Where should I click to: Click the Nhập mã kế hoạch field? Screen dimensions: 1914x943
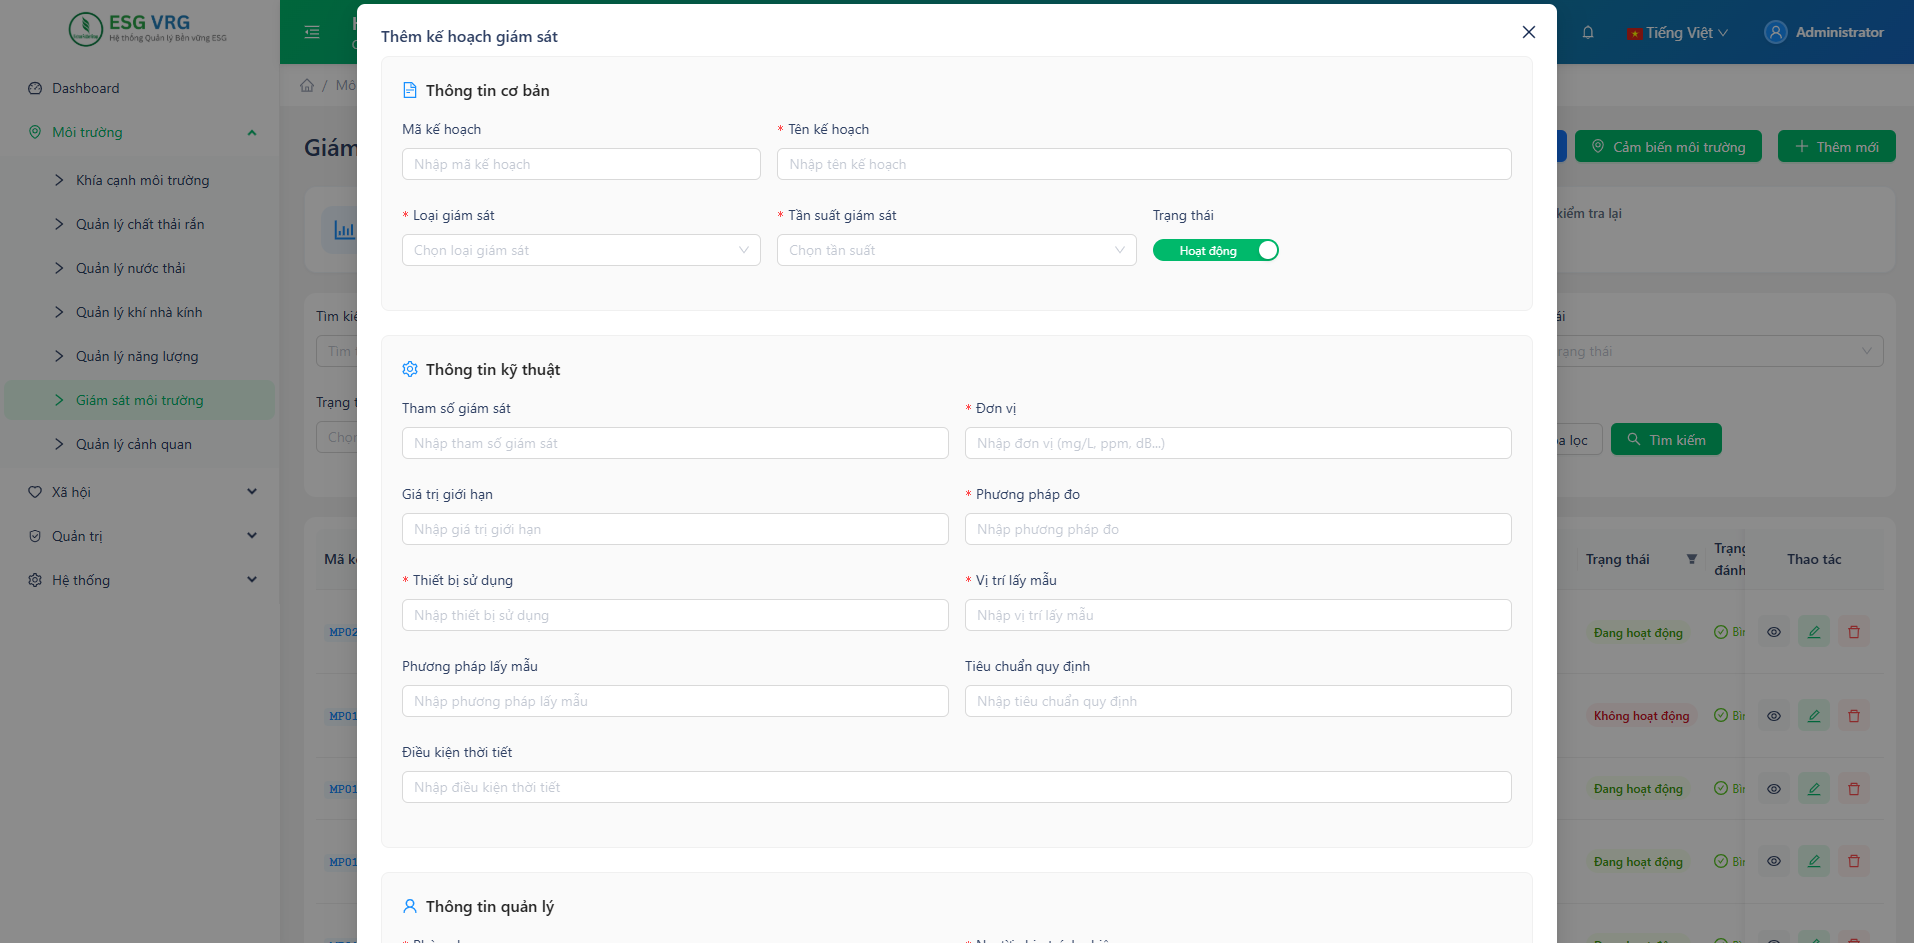(x=581, y=164)
